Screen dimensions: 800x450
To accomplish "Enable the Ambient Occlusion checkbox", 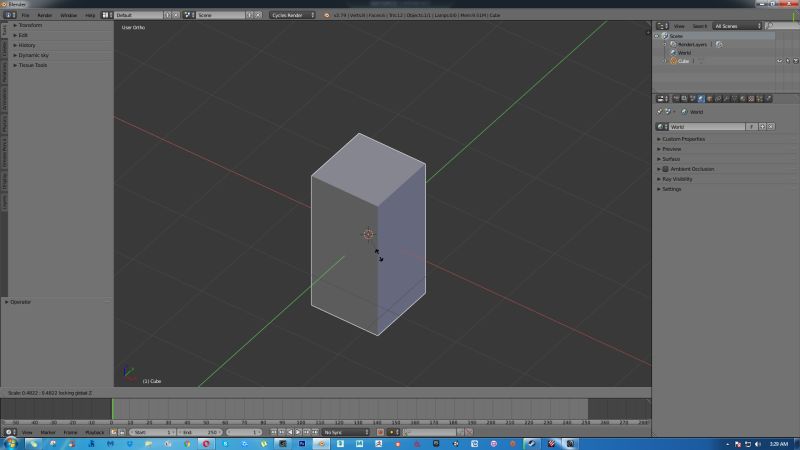I will click(665, 169).
